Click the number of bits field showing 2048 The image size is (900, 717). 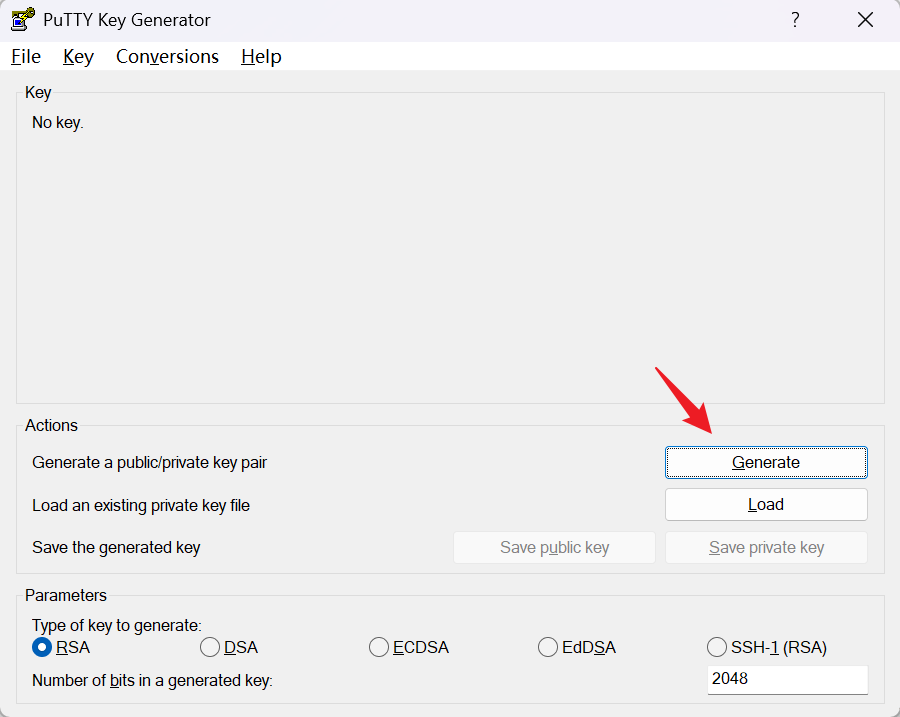click(788, 680)
